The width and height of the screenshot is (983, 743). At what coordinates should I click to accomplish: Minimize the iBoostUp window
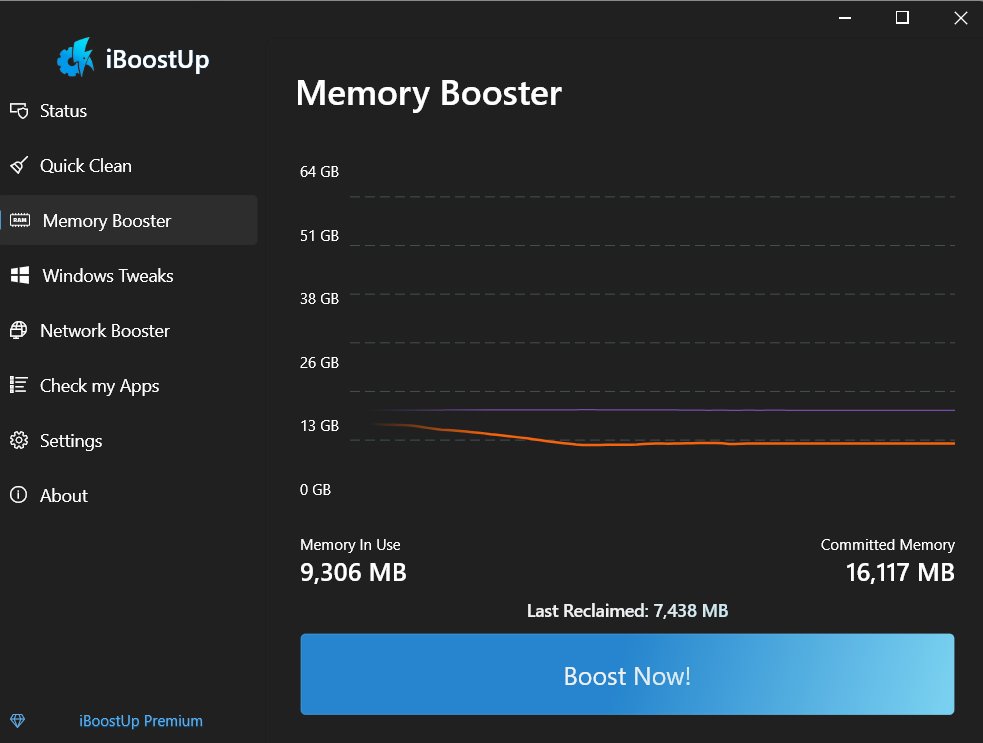point(845,18)
